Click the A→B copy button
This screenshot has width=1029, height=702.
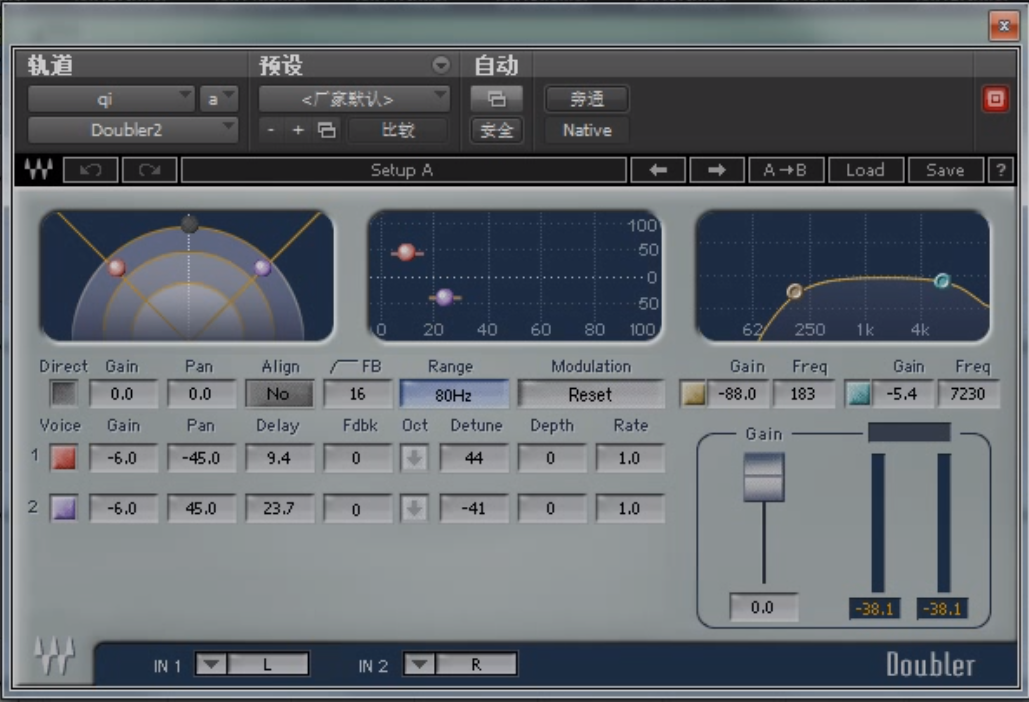[x=785, y=170]
